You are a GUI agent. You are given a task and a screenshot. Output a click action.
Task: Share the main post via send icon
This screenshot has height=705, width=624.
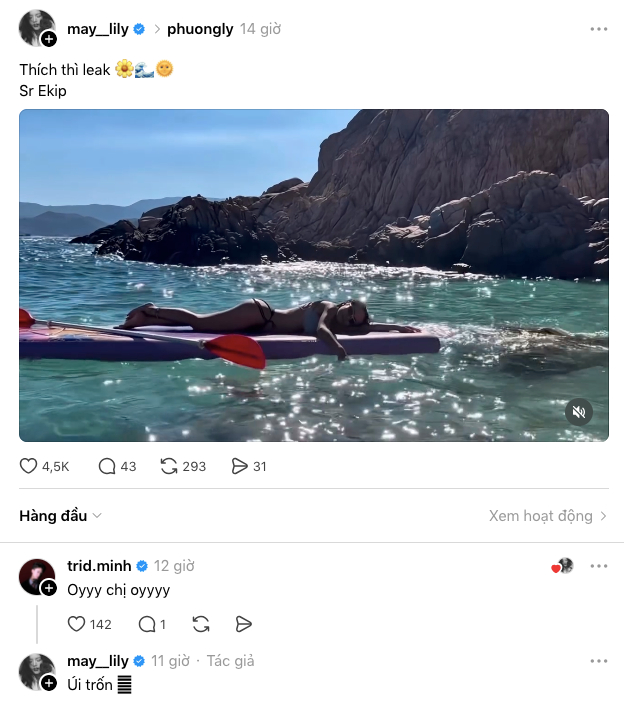(x=239, y=466)
